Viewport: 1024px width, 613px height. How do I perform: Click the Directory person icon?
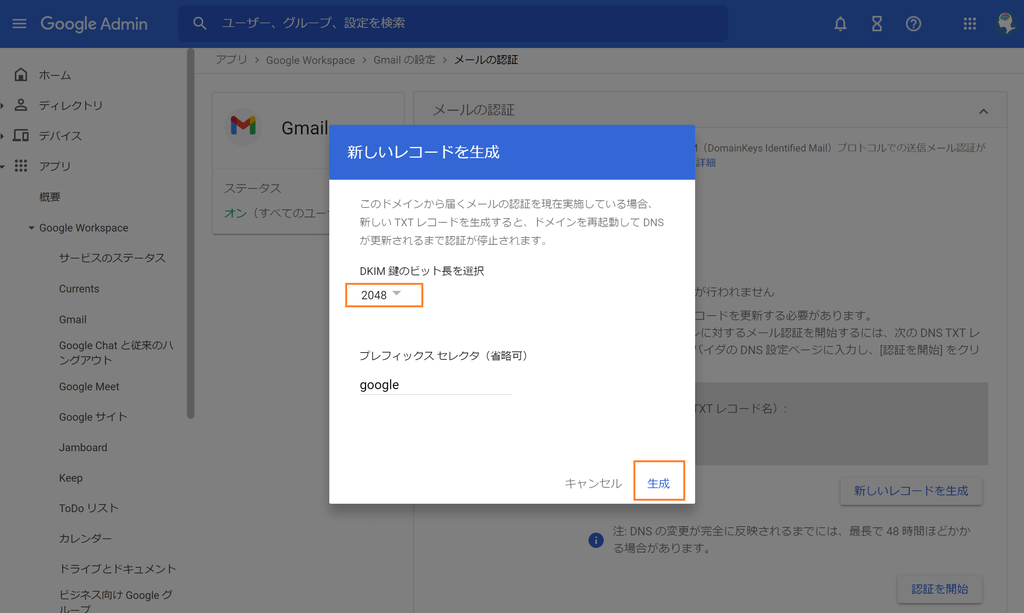click(x=21, y=104)
